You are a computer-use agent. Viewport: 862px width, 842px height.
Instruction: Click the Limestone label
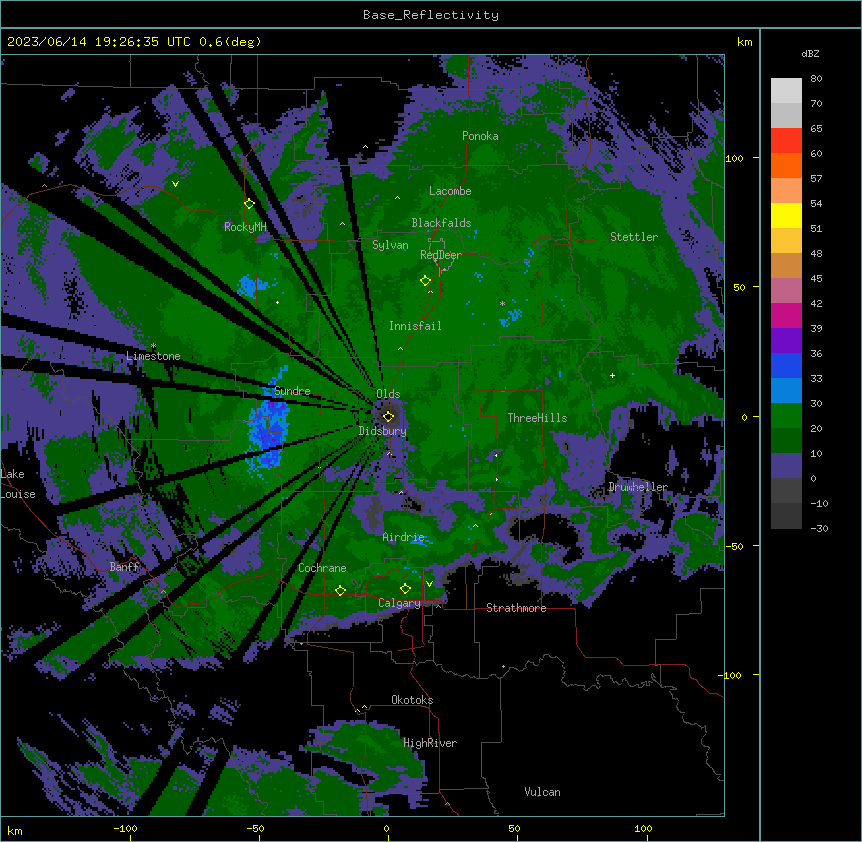[x=153, y=356]
